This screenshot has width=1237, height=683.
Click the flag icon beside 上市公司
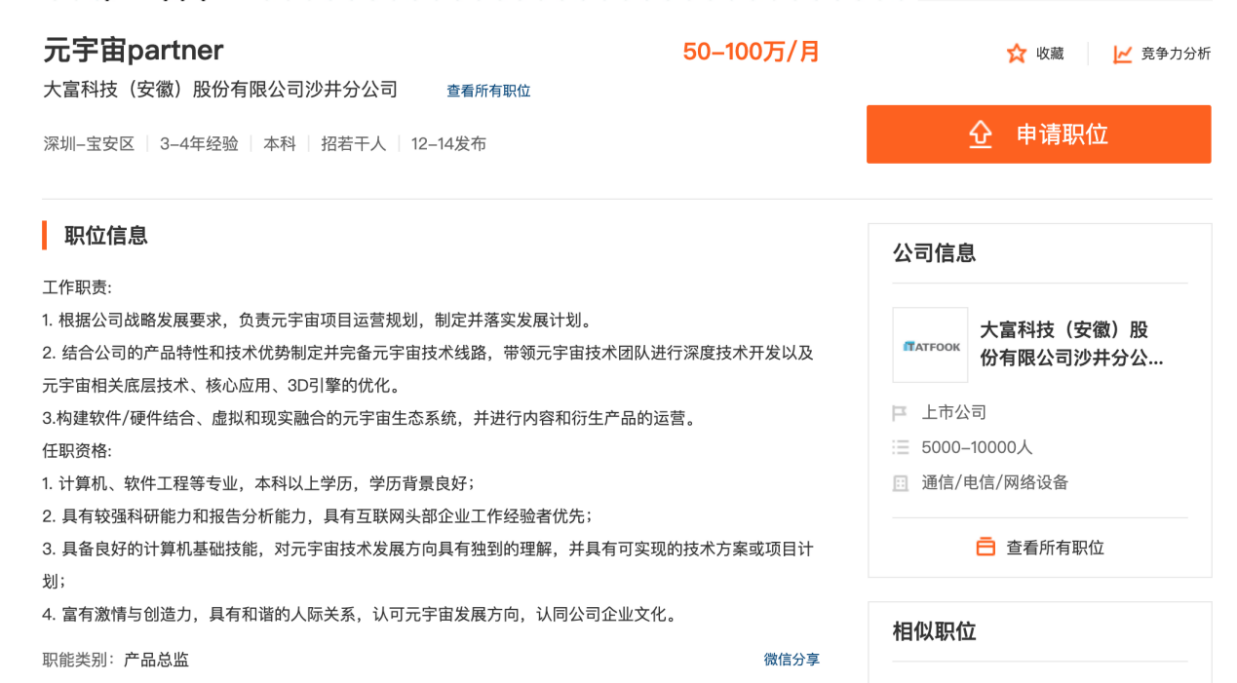[900, 413]
